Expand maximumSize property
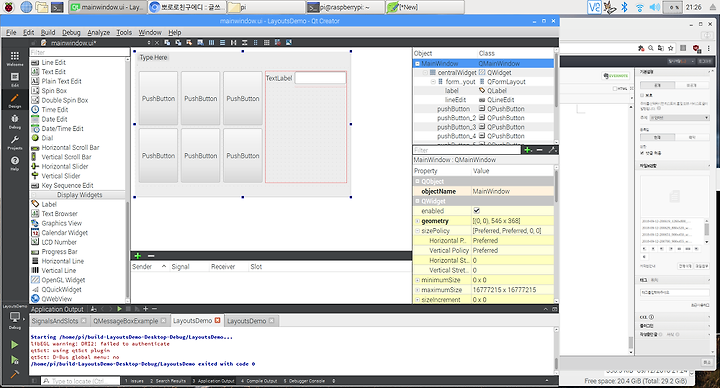720x388 pixels. tap(417, 290)
